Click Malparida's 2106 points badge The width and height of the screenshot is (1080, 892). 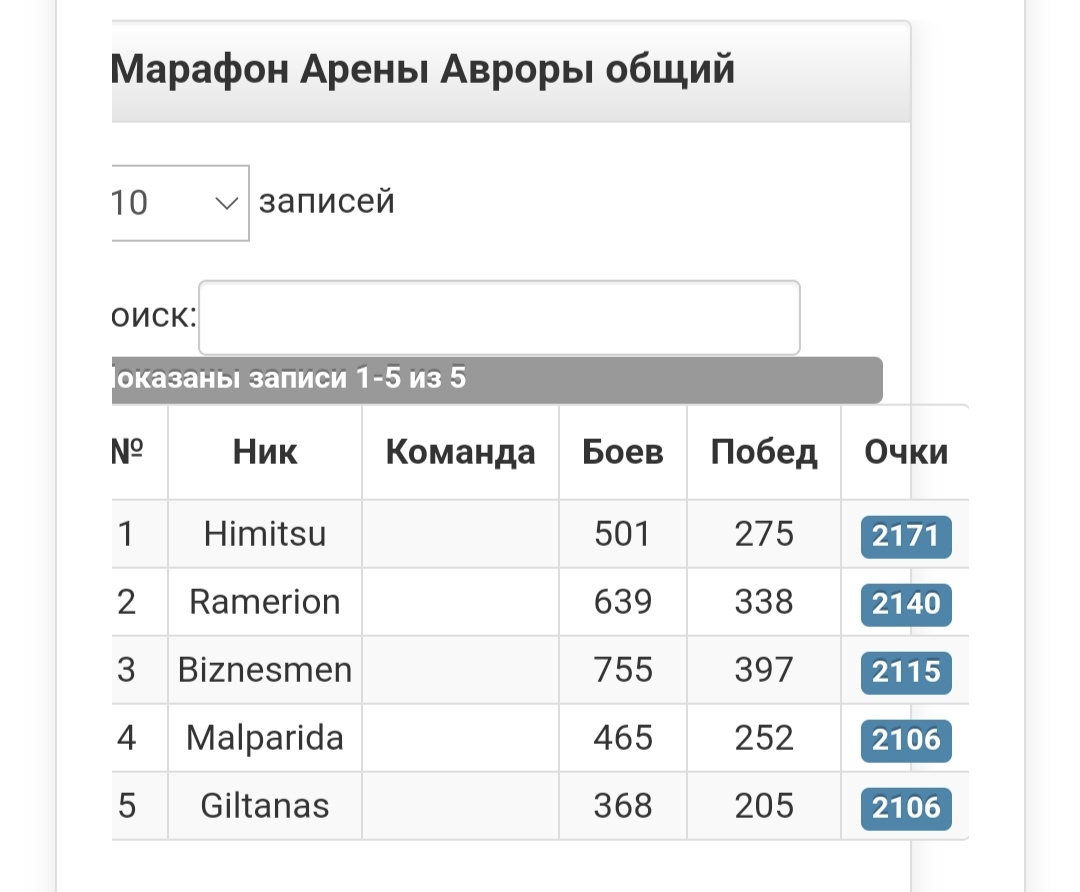coord(906,740)
